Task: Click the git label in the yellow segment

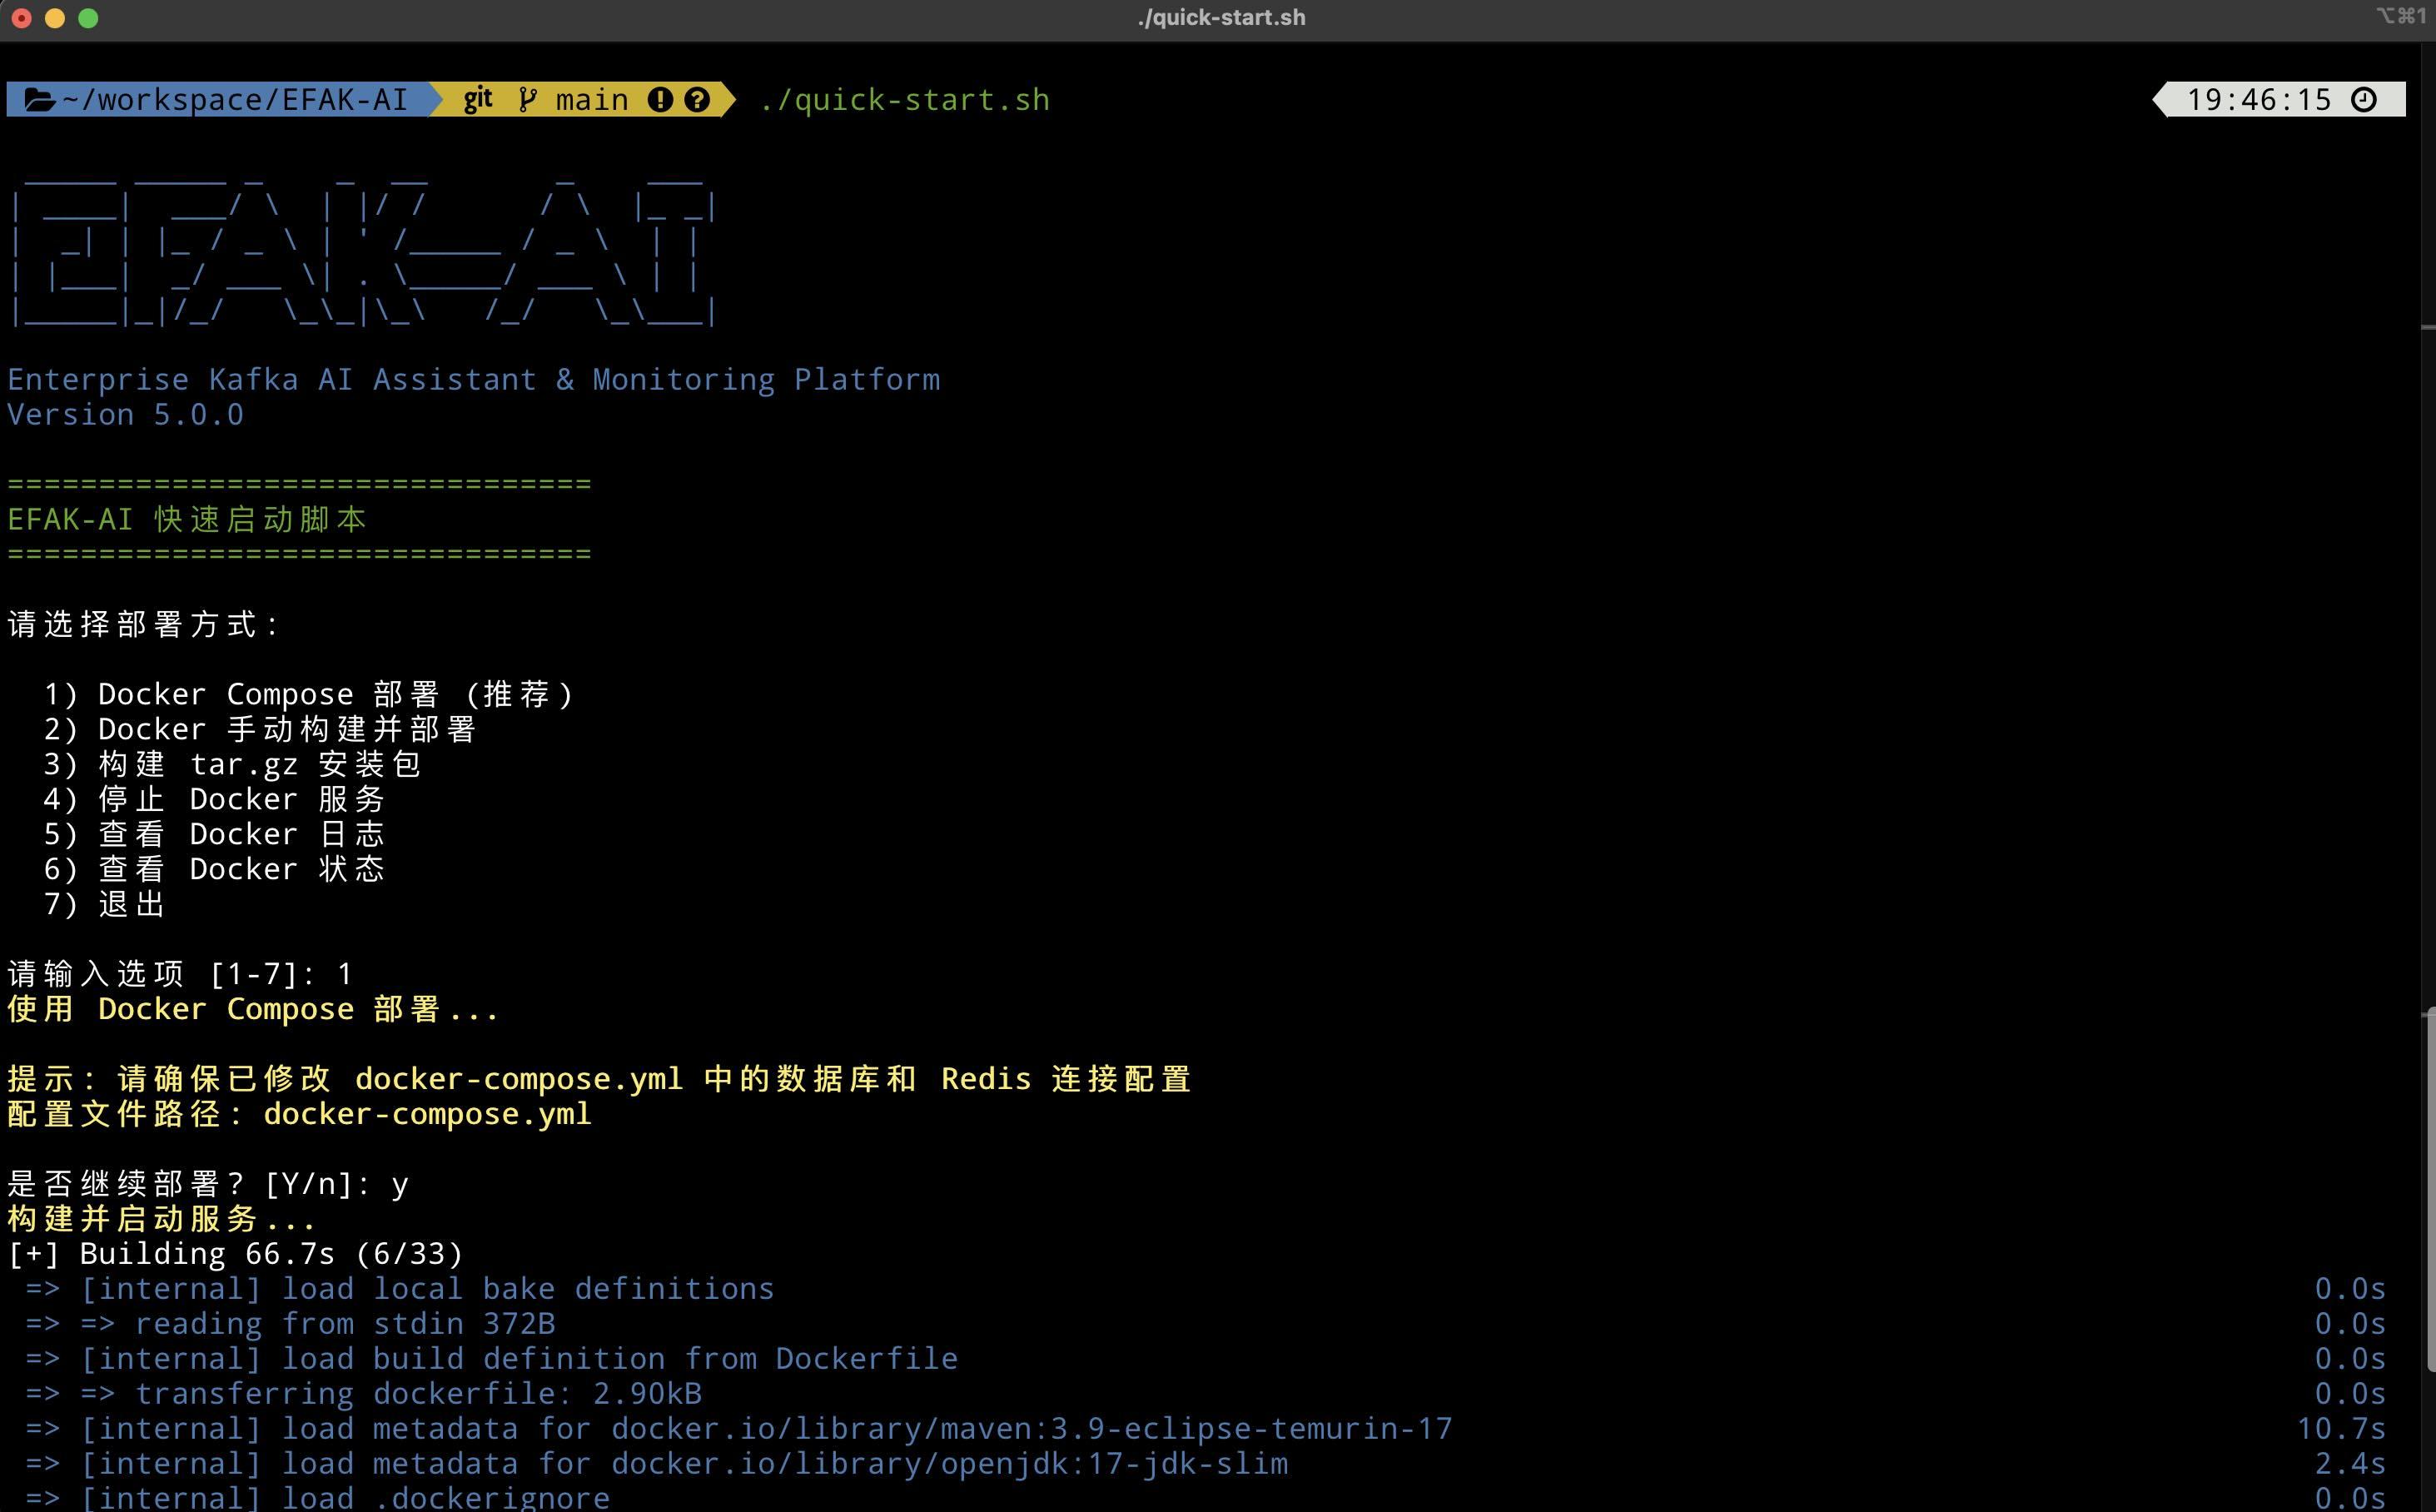Action: tap(477, 100)
